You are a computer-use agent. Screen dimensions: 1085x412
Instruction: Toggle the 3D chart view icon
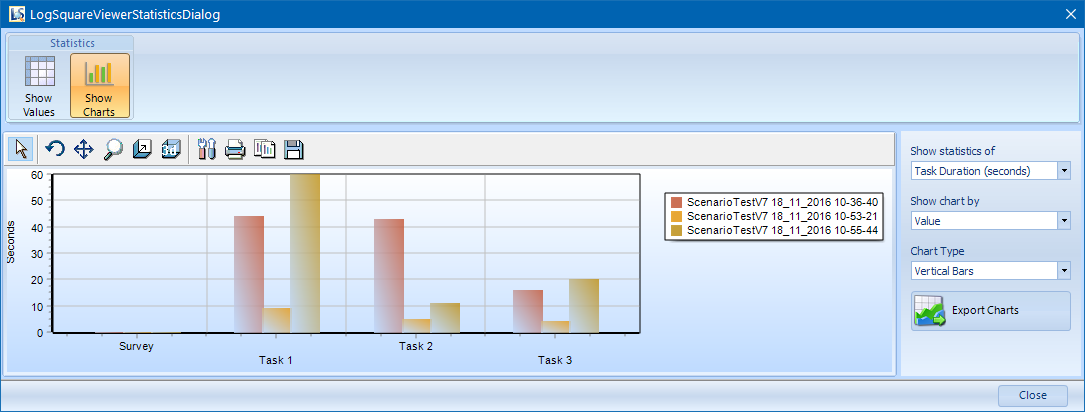(x=171, y=150)
